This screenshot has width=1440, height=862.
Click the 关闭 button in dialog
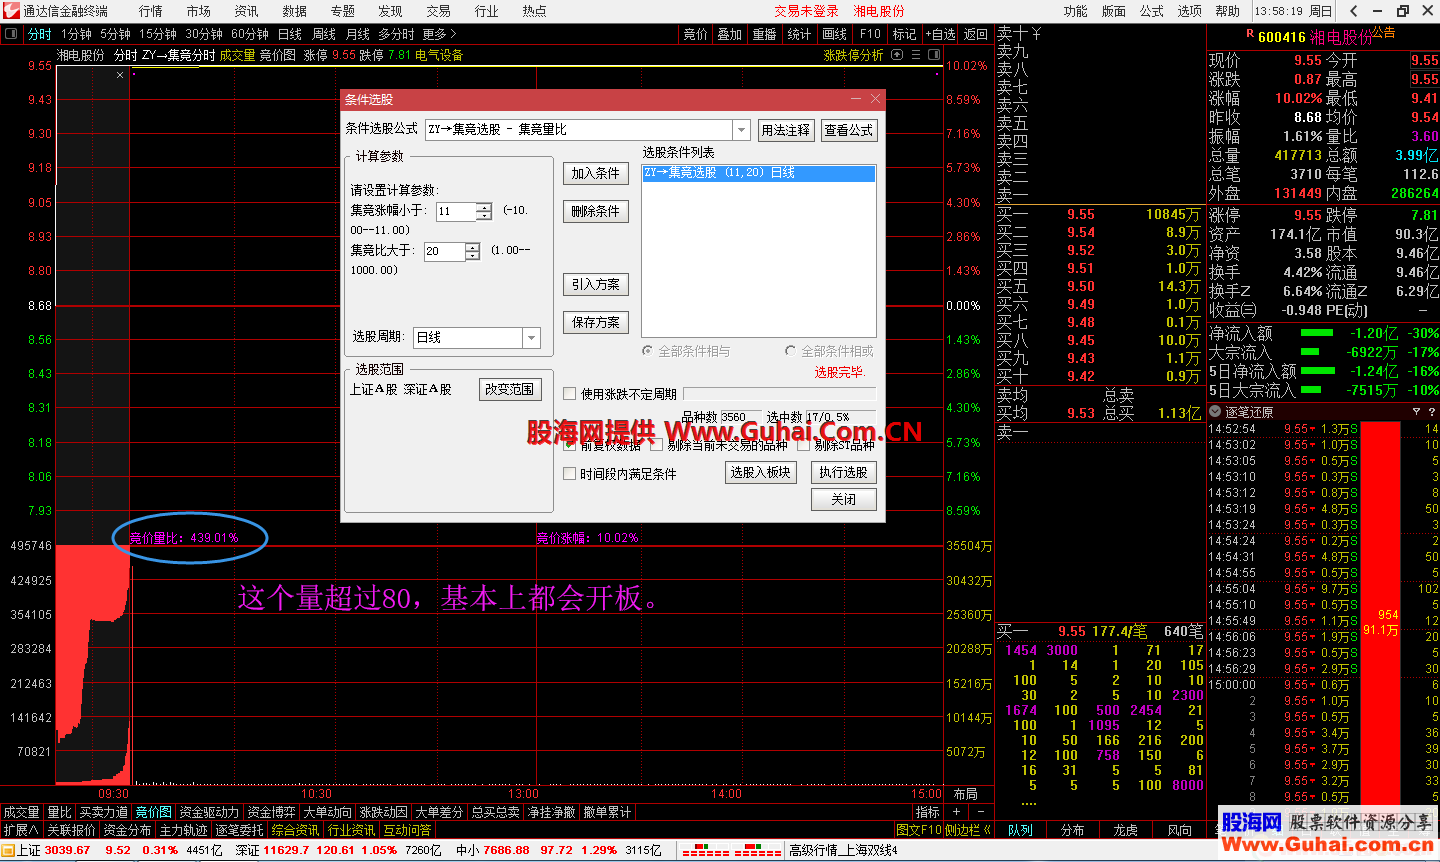[844, 499]
